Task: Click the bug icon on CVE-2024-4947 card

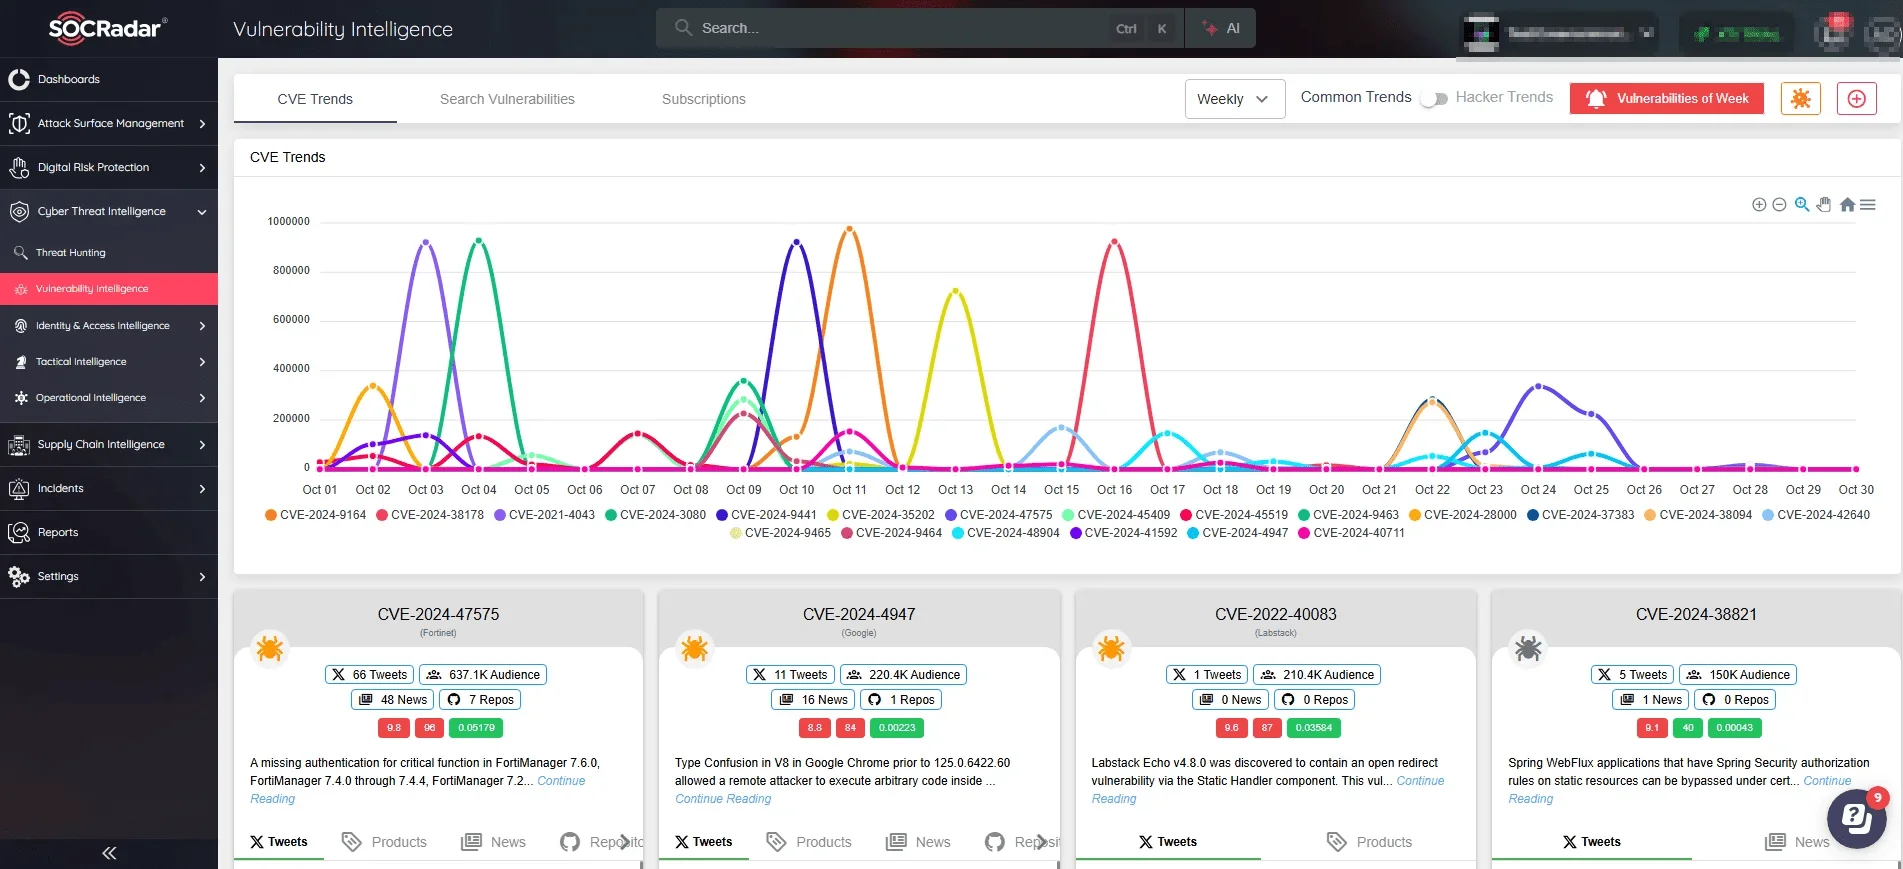Action: click(x=695, y=649)
